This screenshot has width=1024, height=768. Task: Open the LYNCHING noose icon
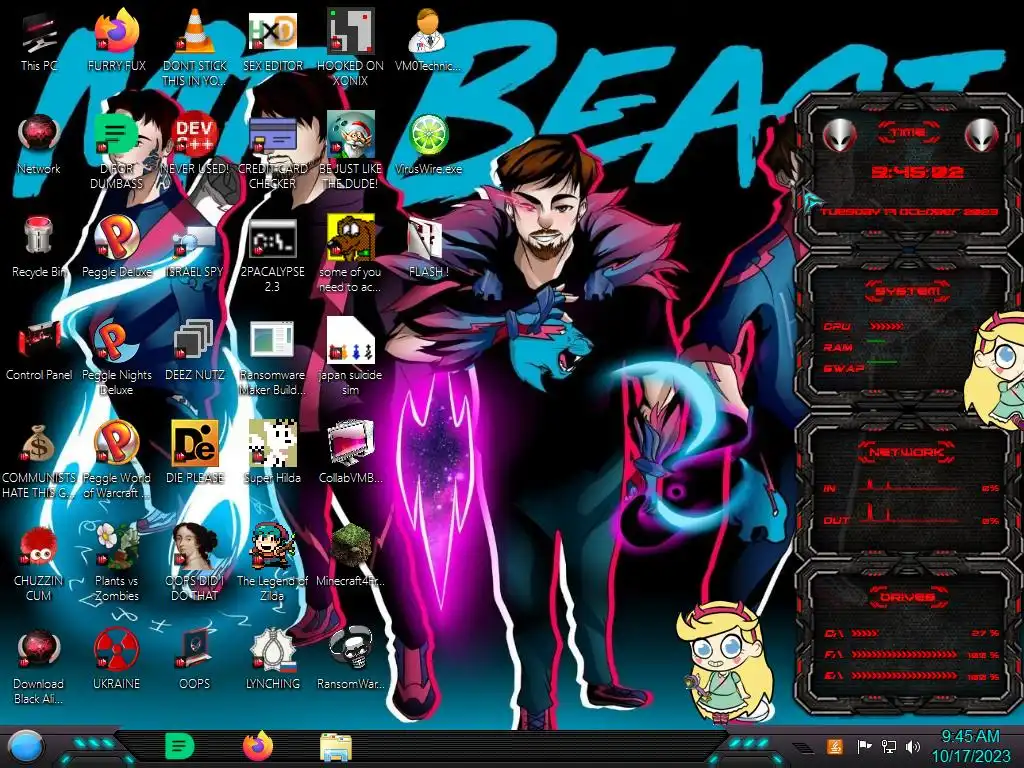272,649
